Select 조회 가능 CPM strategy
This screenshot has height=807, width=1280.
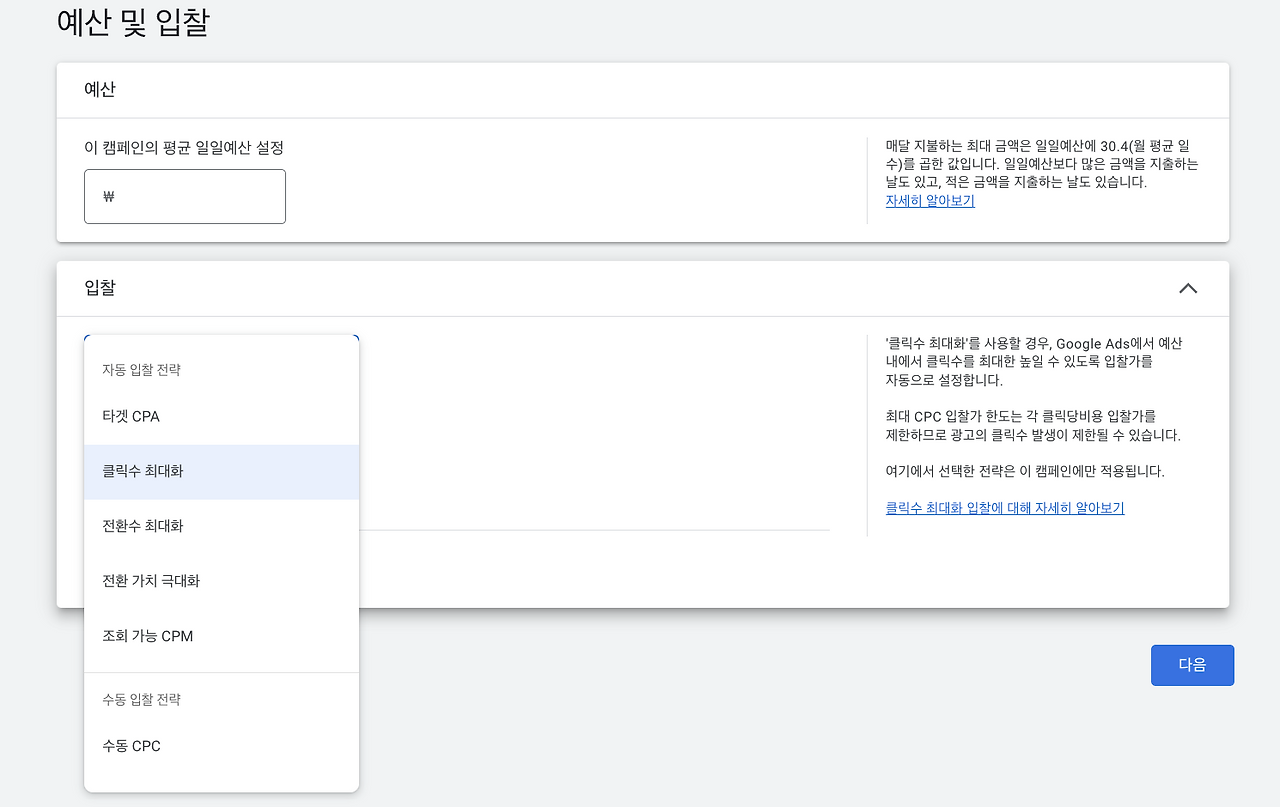tap(146, 635)
